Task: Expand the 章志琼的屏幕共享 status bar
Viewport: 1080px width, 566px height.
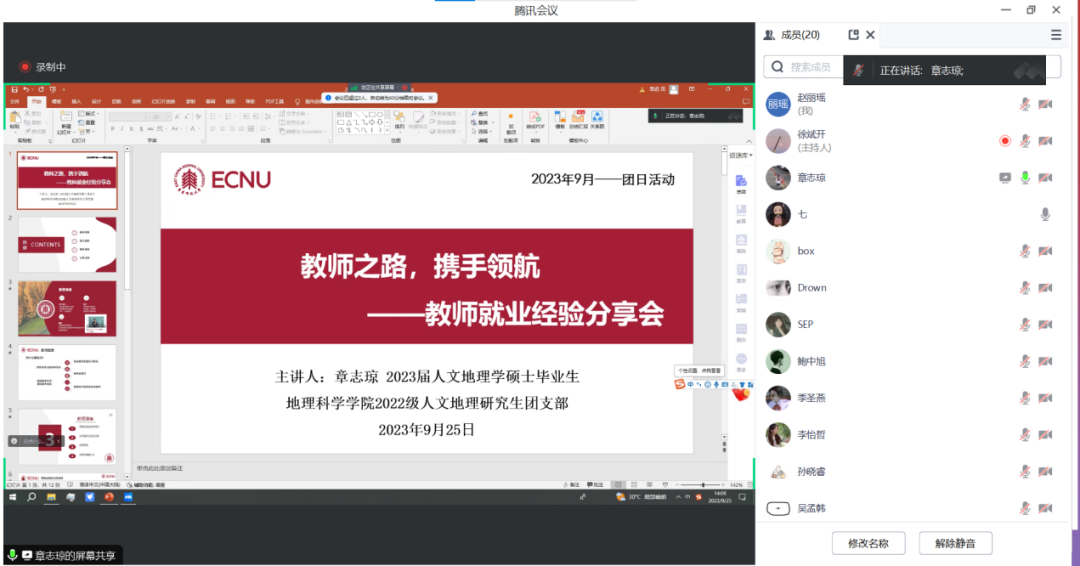Action: [x=67, y=555]
